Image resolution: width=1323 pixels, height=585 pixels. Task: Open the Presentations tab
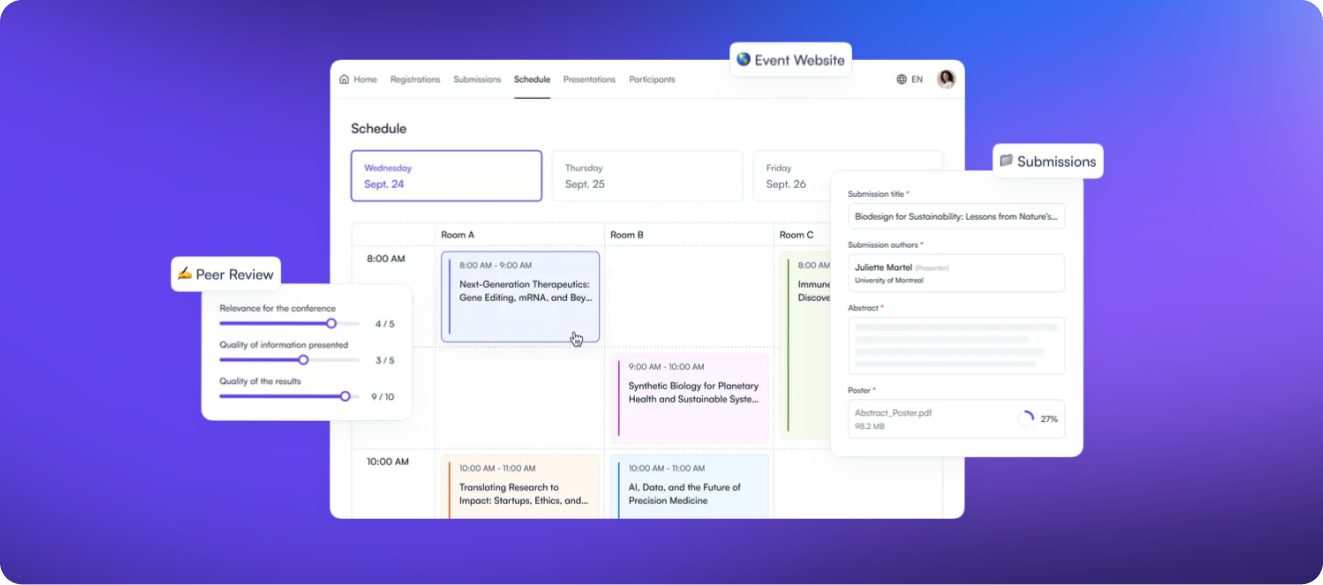click(x=589, y=79)
